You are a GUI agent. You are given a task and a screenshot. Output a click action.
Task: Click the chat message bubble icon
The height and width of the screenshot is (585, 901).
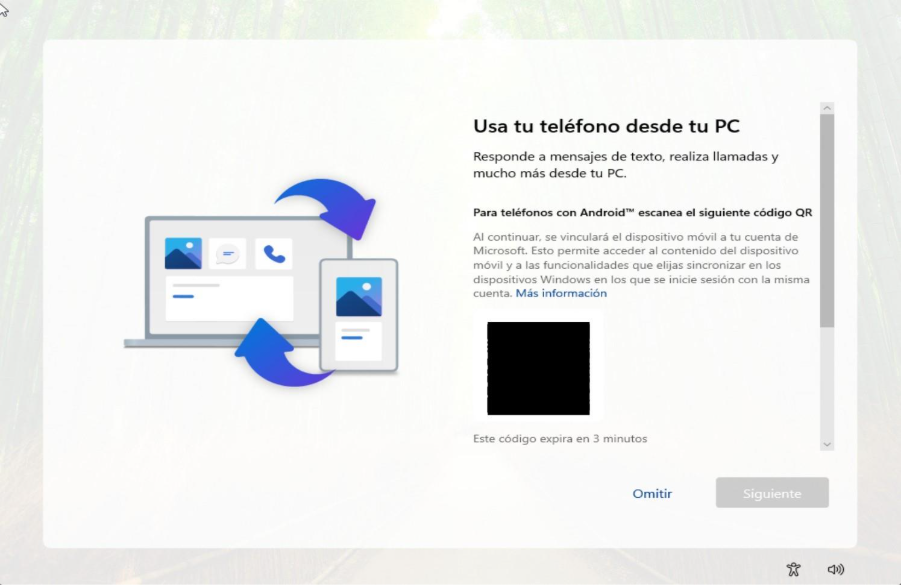click(228, 254)
